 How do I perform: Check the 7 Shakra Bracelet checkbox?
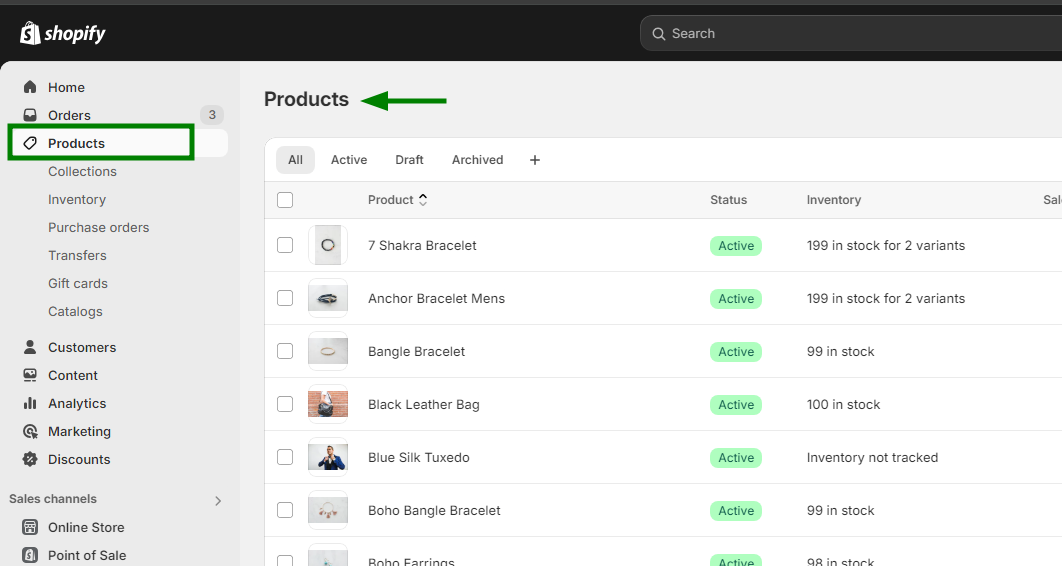(x=285, y=245)
